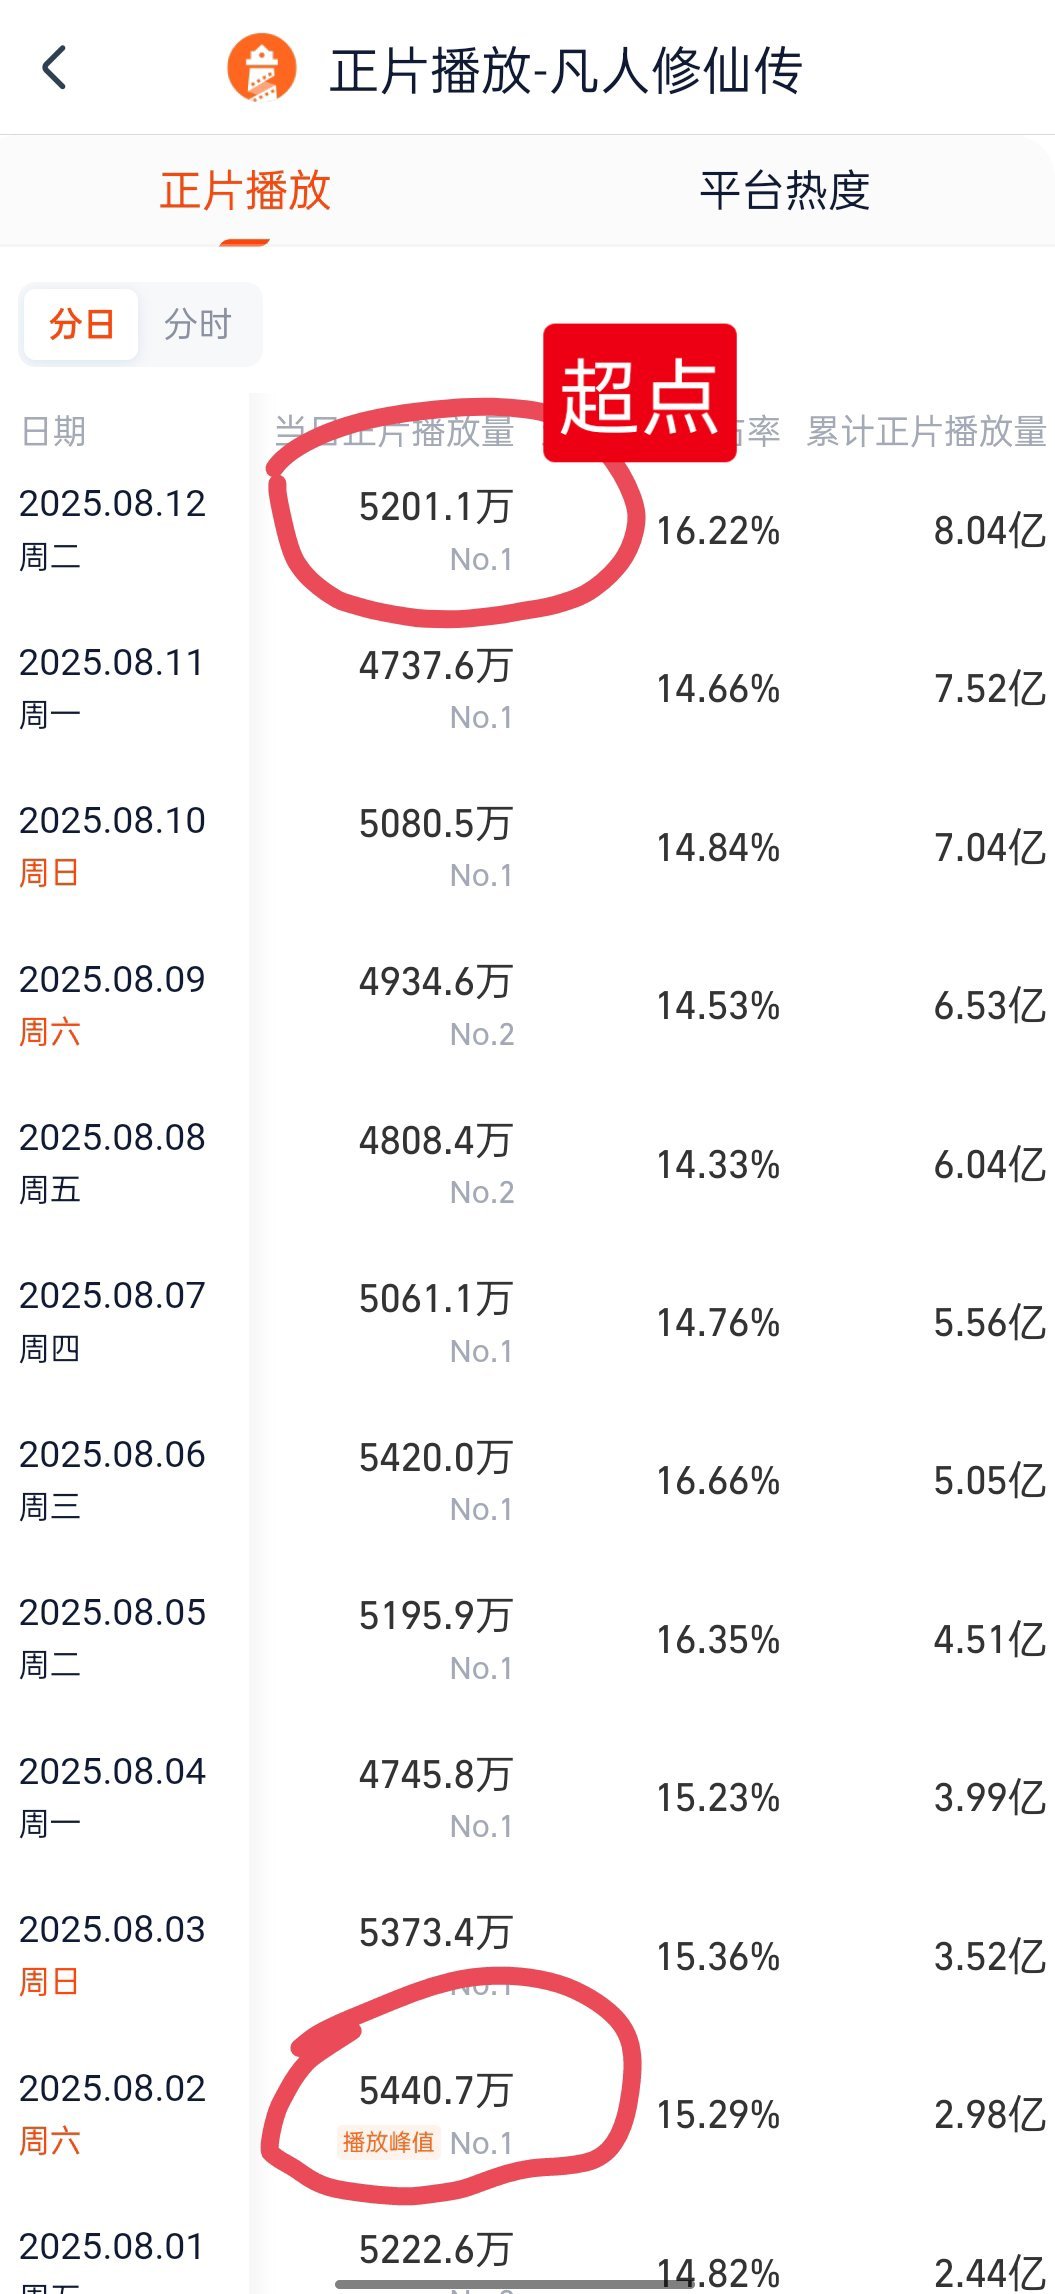Toggle to 分日 daily view

click(81, 324)
